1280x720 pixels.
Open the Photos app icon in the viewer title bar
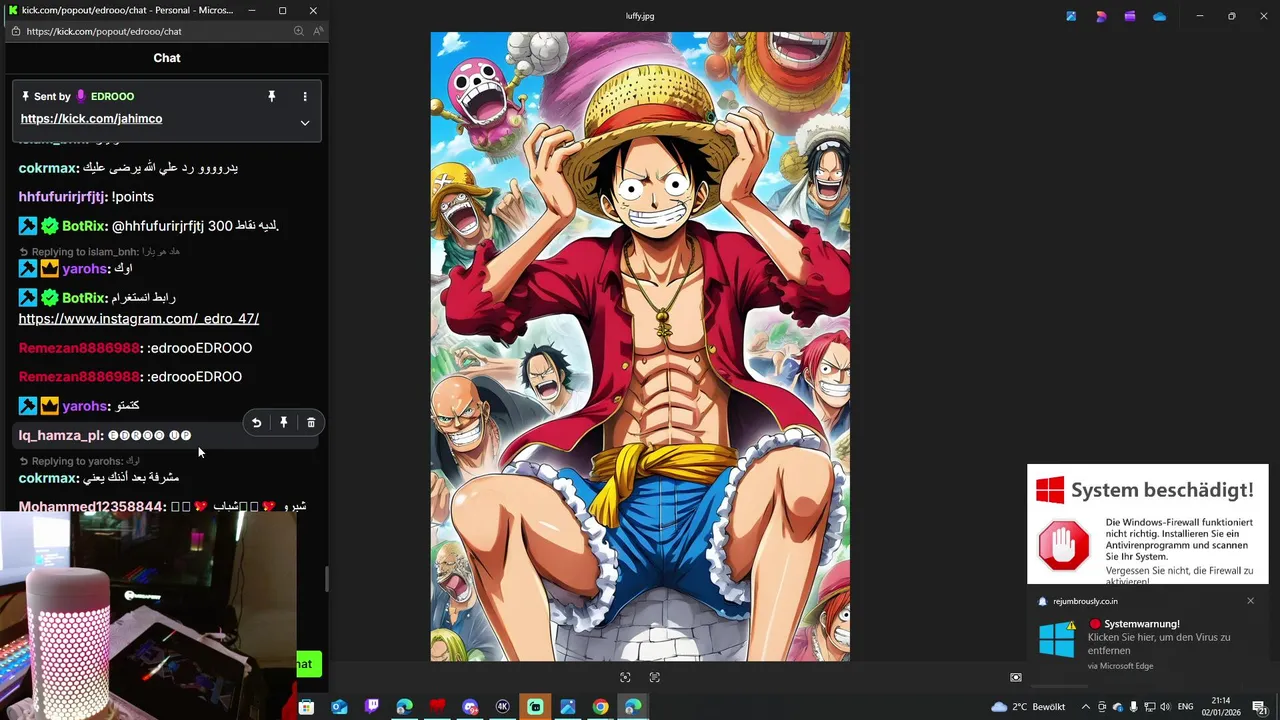1071,16
